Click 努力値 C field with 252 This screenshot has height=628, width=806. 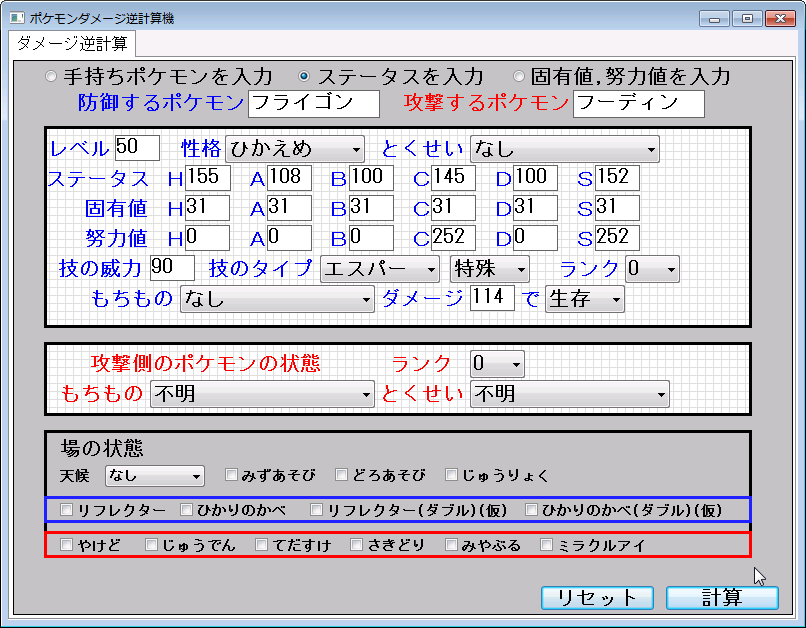[453, 238]
